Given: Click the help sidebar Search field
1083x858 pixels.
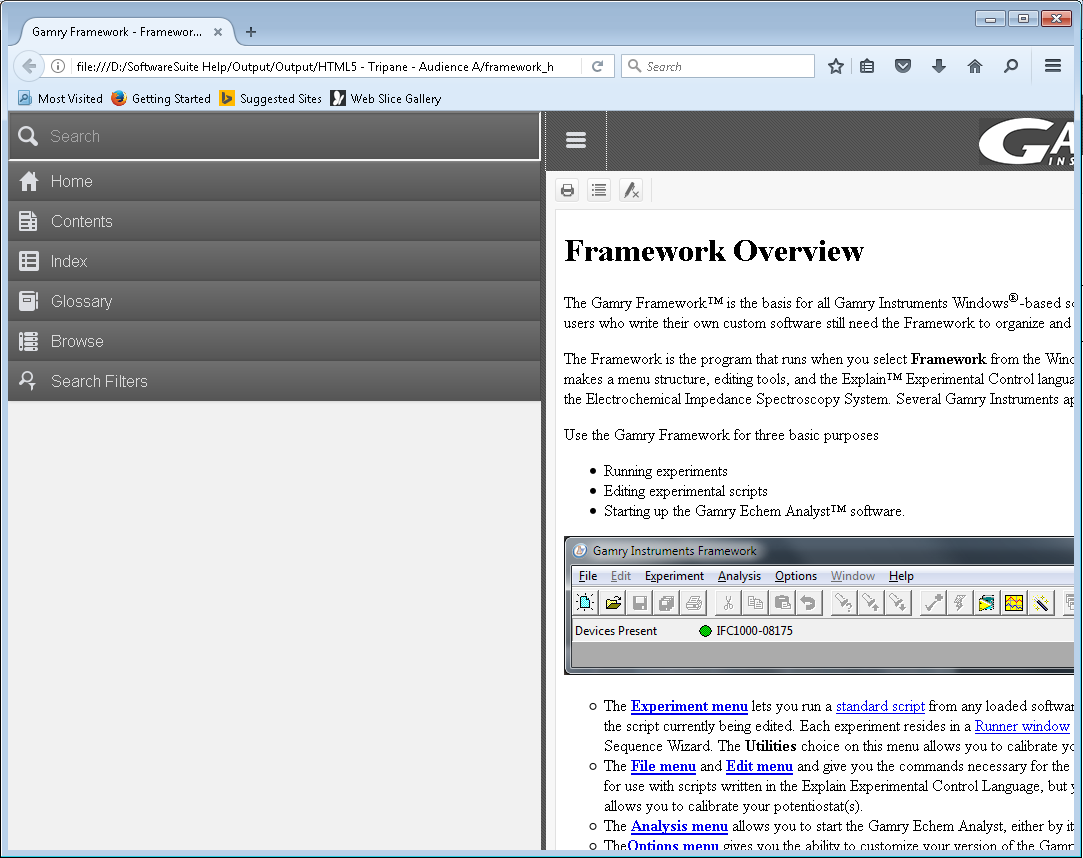Looking at the screenshot, I should (275, 136).
